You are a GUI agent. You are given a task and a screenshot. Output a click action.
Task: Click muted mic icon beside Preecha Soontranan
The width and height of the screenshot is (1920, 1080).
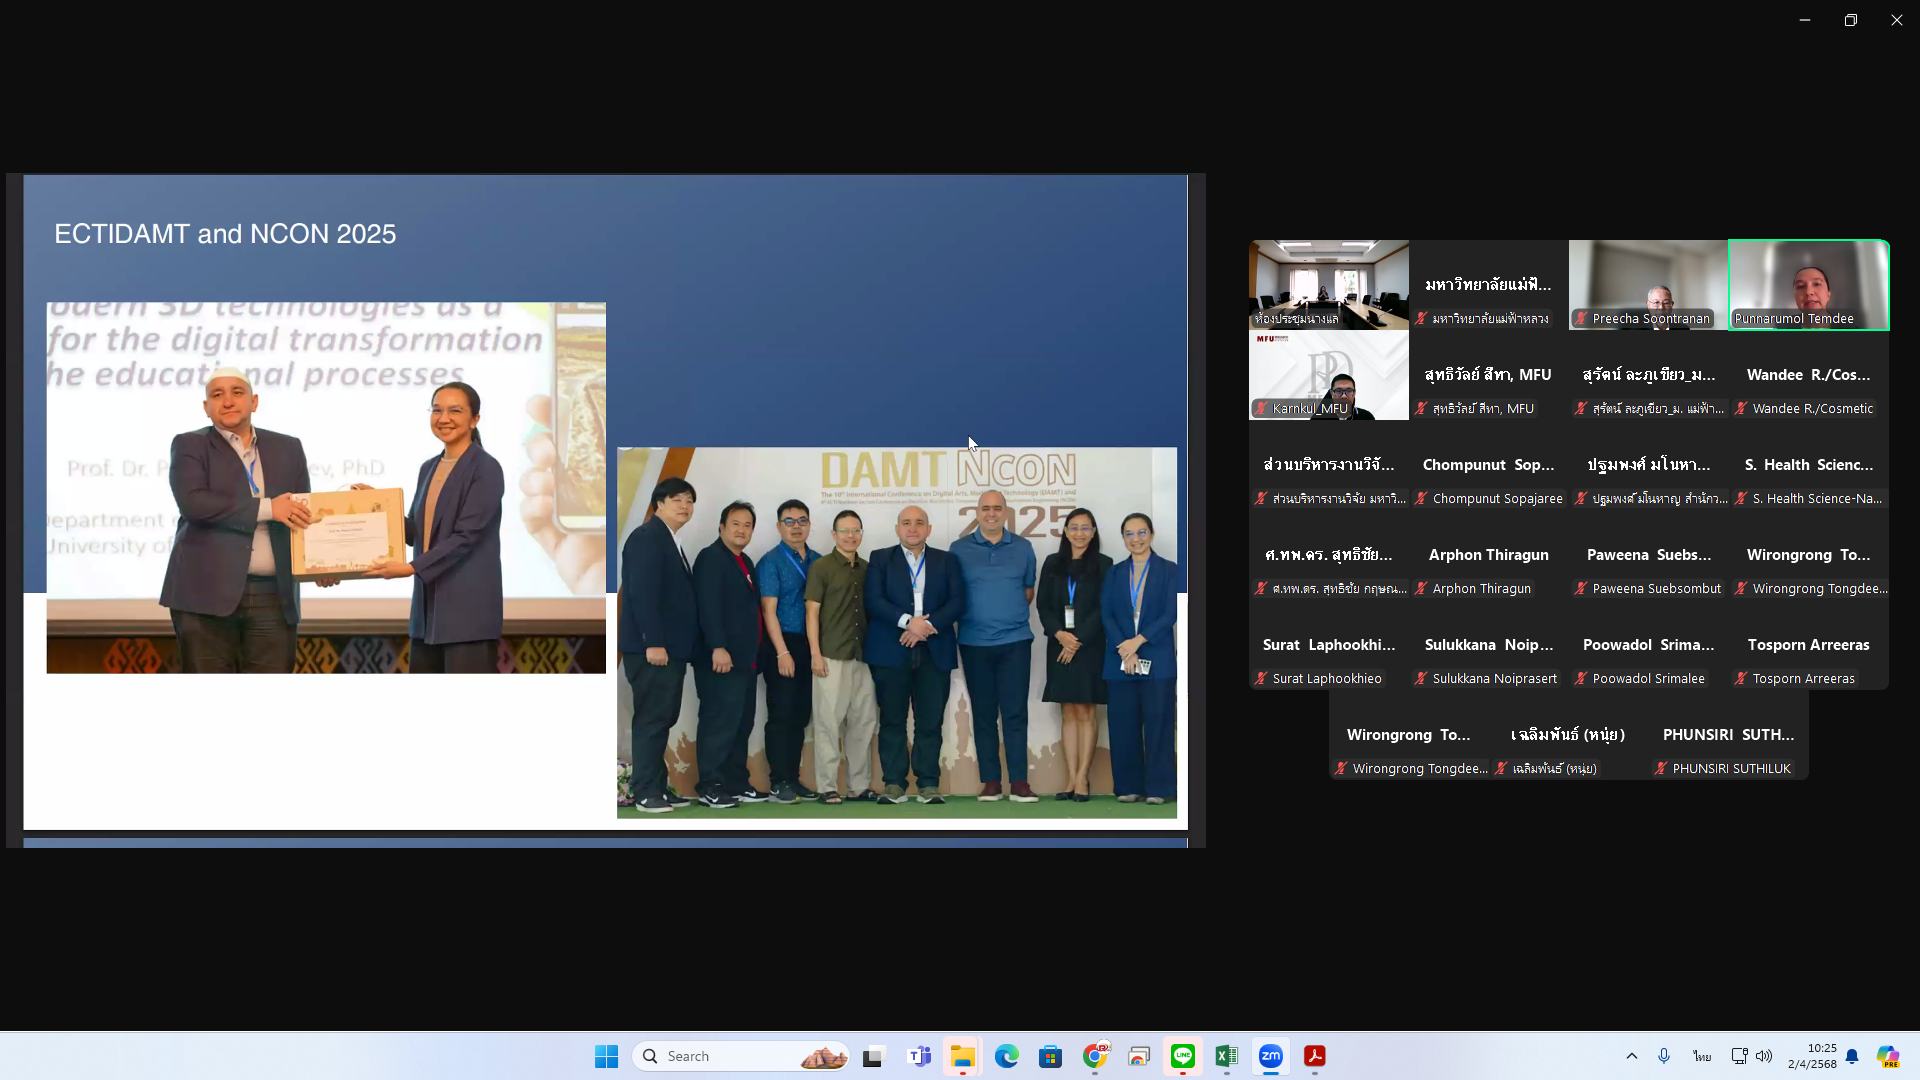pos(1581,319)
